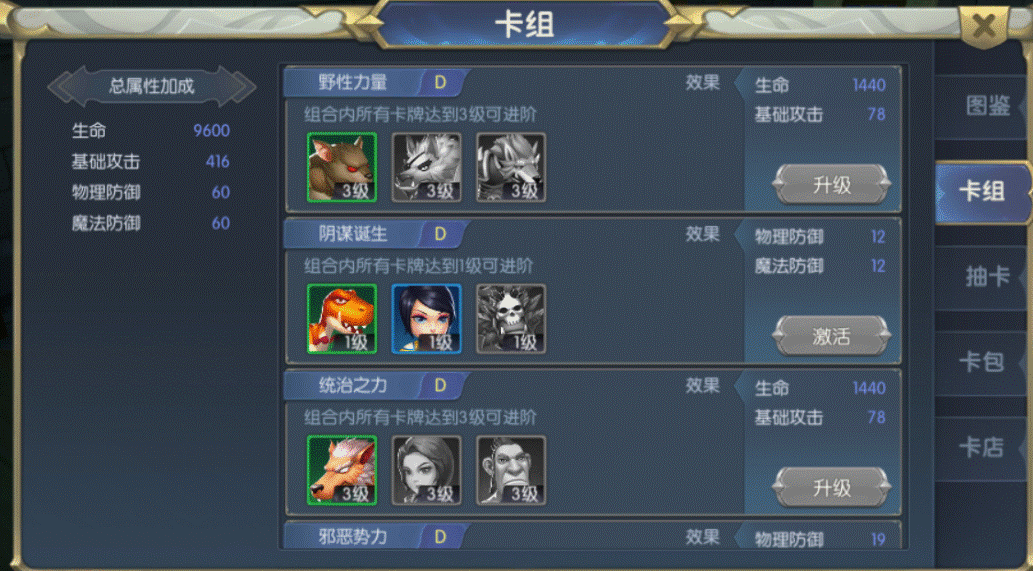Upgrade the 野性力量 card group
1033x571 pixels.
coord(831,184)
